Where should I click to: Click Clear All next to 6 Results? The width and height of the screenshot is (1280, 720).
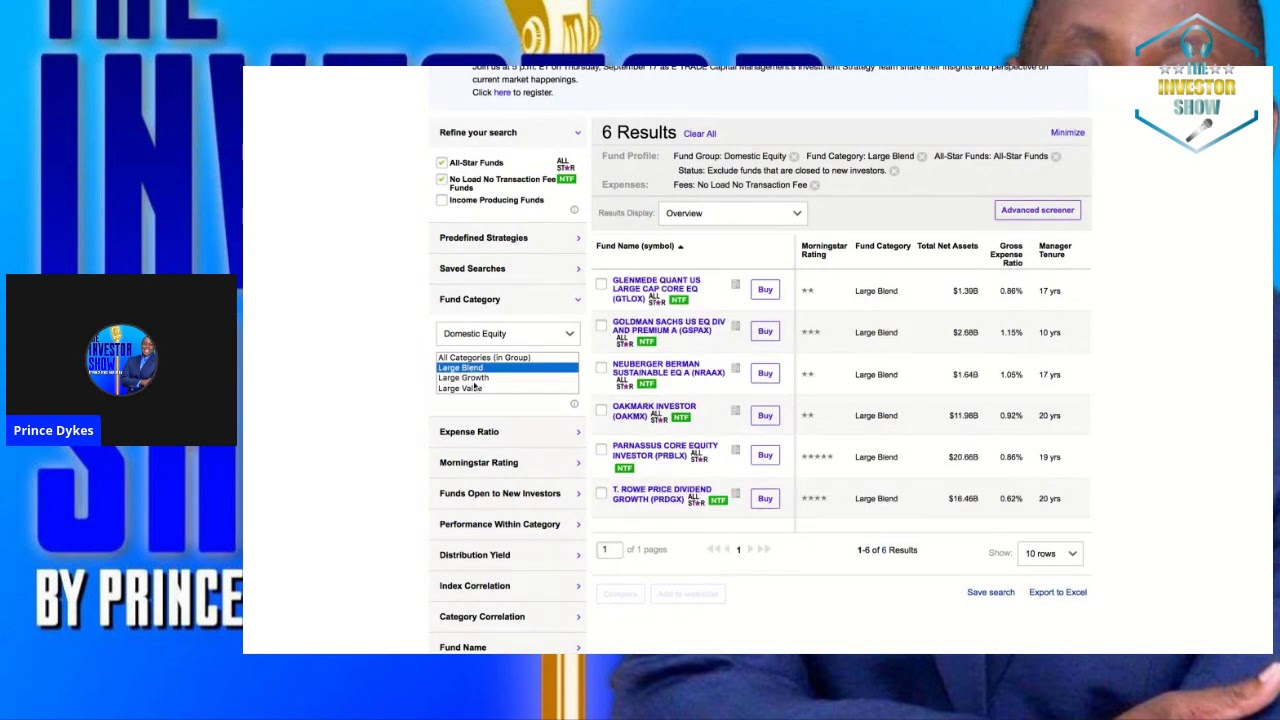pos(700,134)
